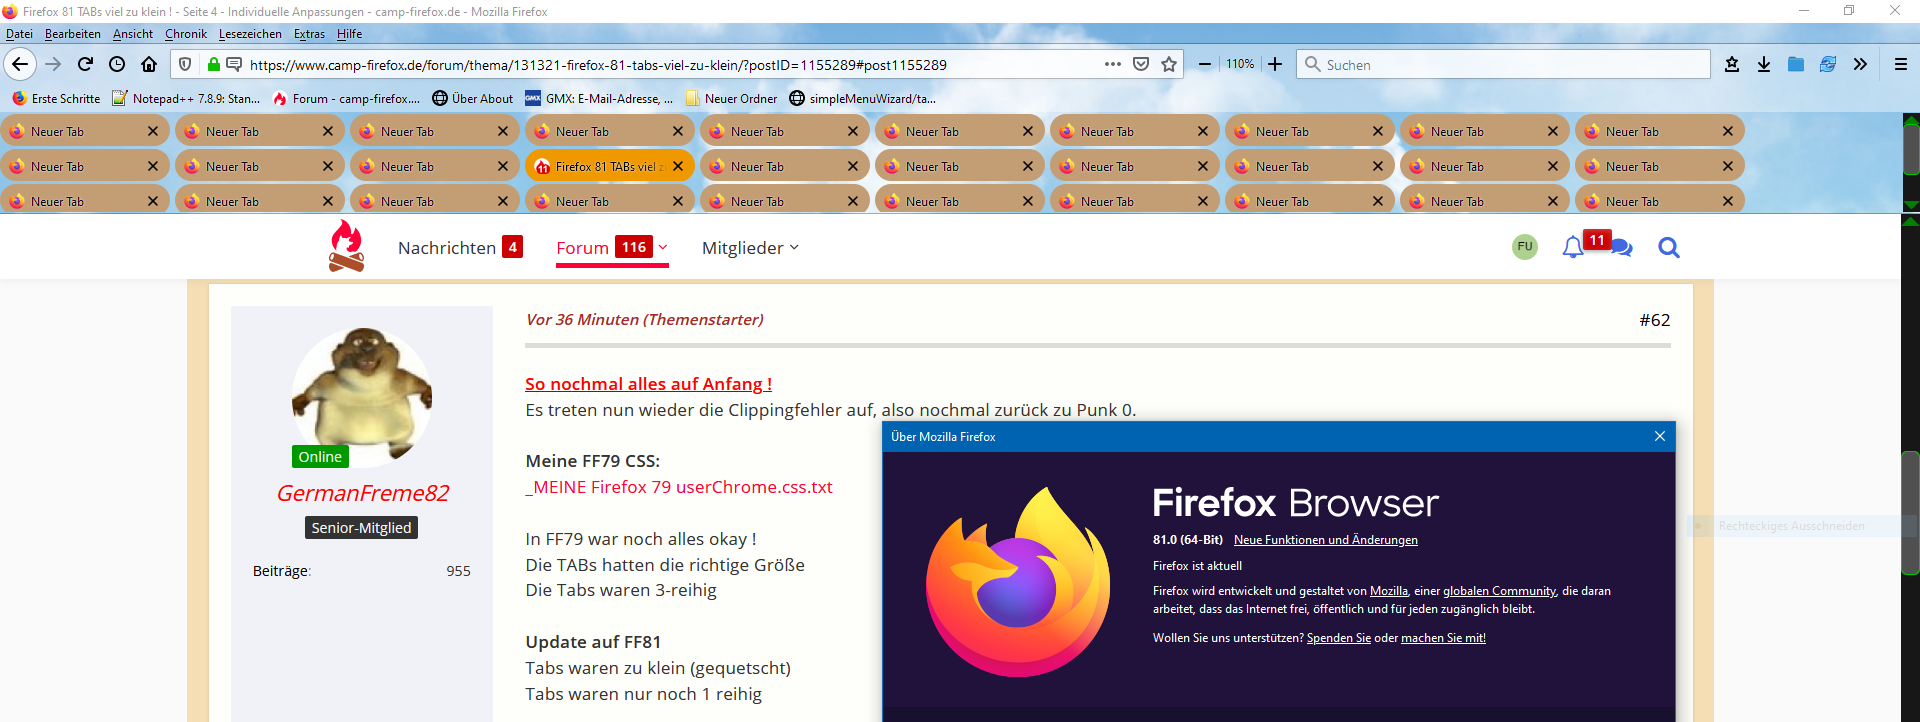
Task: Click the tab strip scrollbar thumb
Action: pos(1911,148)
